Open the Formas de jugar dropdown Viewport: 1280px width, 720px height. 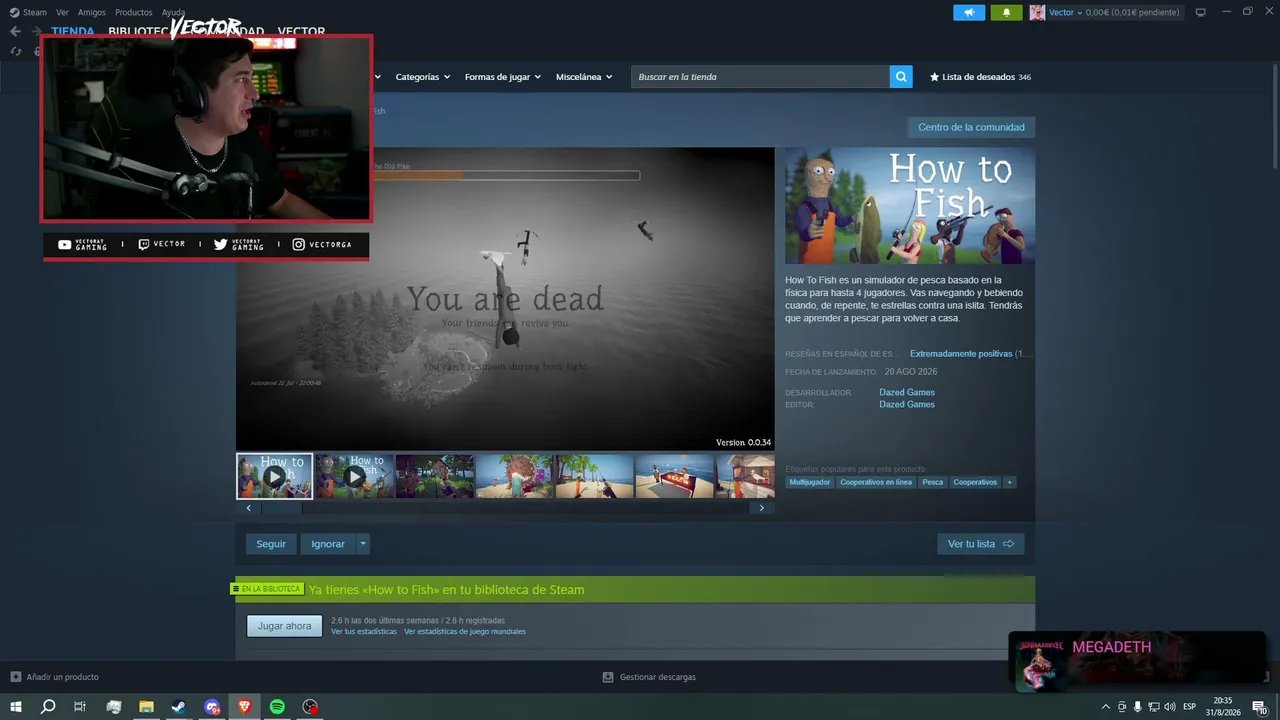pyautogui.click(x=502, y=77)
